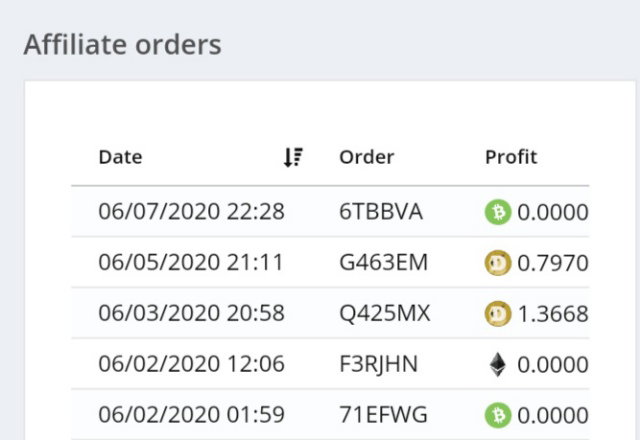This screenshot has height=440, width=640.
Task: Click the Ethereum icon for order F3RJHN
Action: (x=498, y=364)
